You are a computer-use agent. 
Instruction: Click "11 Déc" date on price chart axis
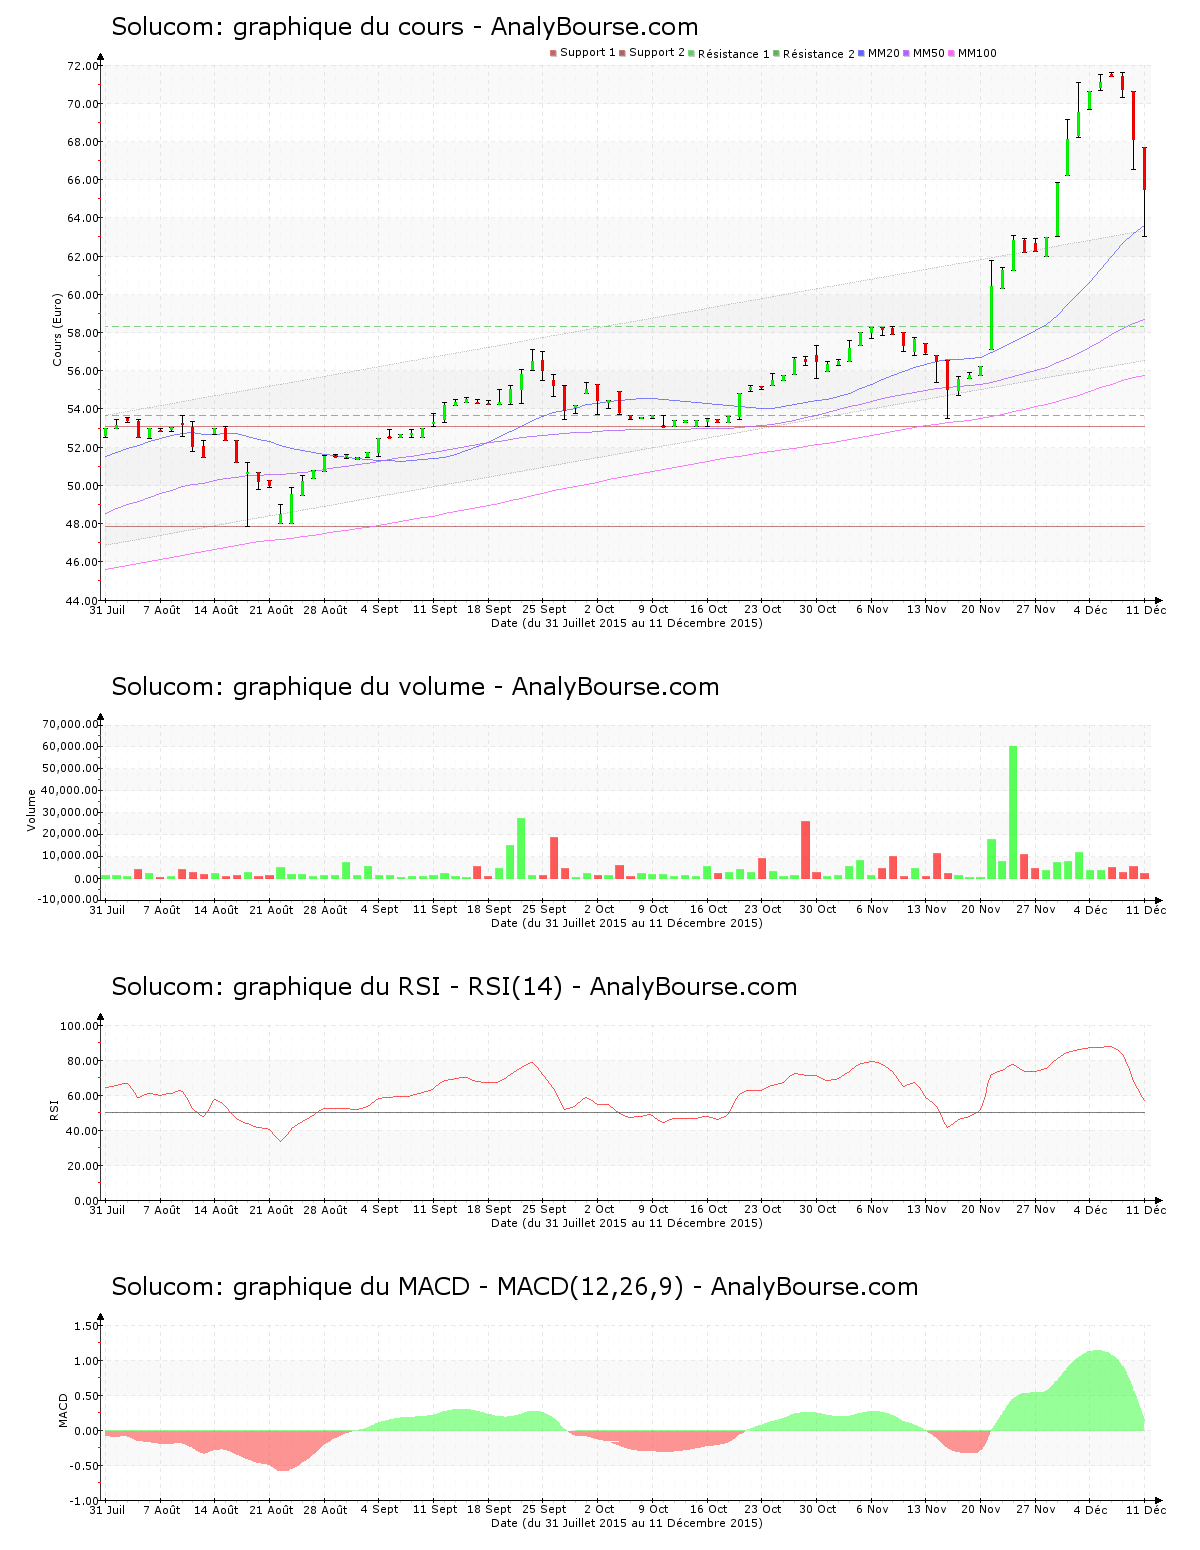click(x=1146, y=609)
